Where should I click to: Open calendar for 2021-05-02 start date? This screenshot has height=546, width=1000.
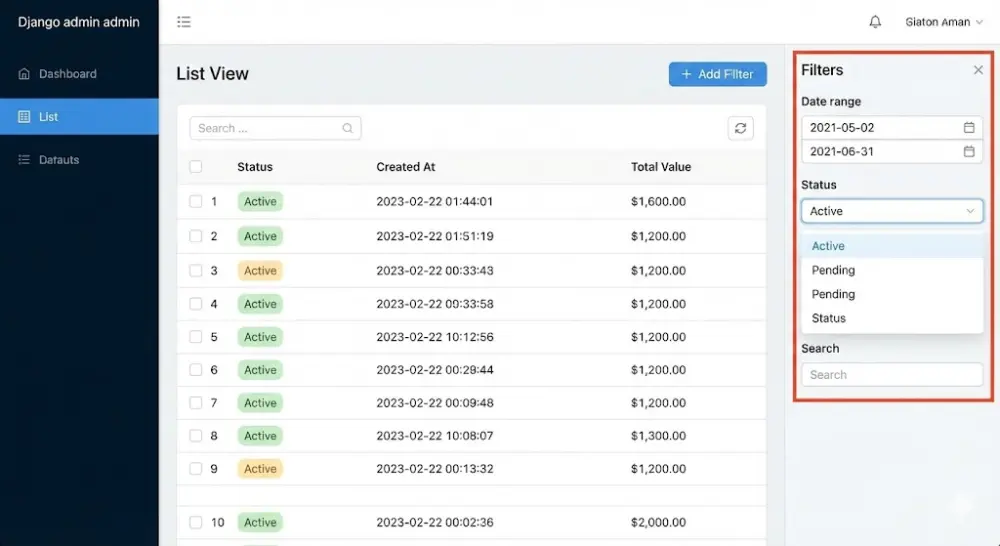969,128
